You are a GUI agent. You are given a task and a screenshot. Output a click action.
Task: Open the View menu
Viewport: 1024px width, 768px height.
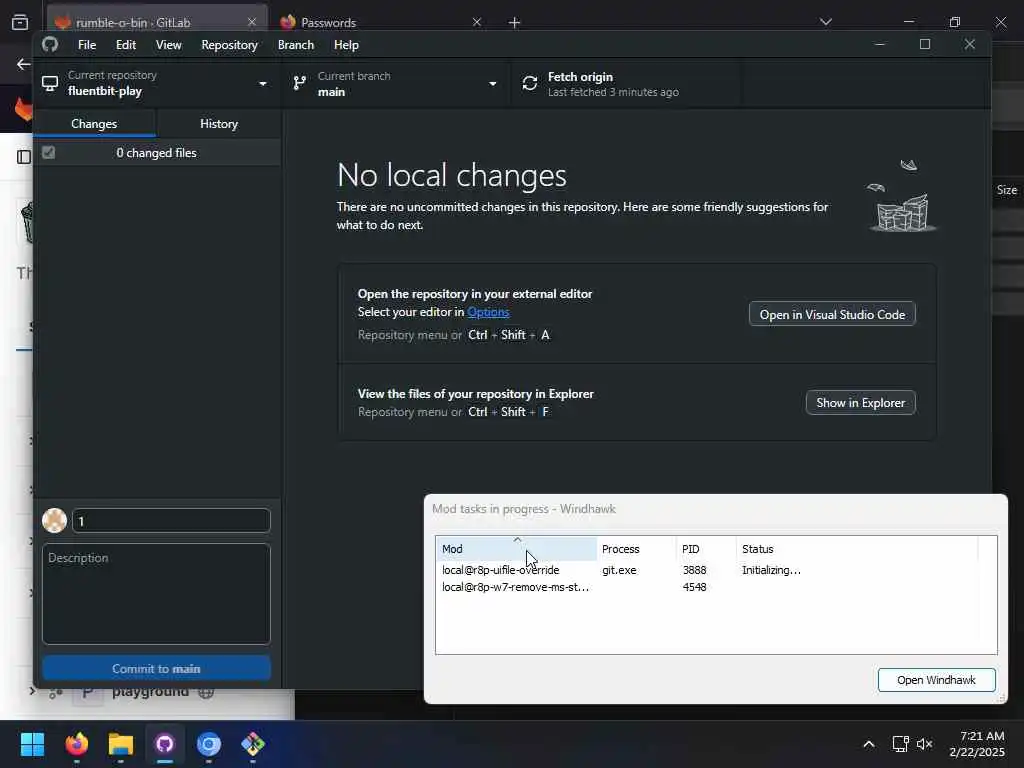(x=168, y=45)
